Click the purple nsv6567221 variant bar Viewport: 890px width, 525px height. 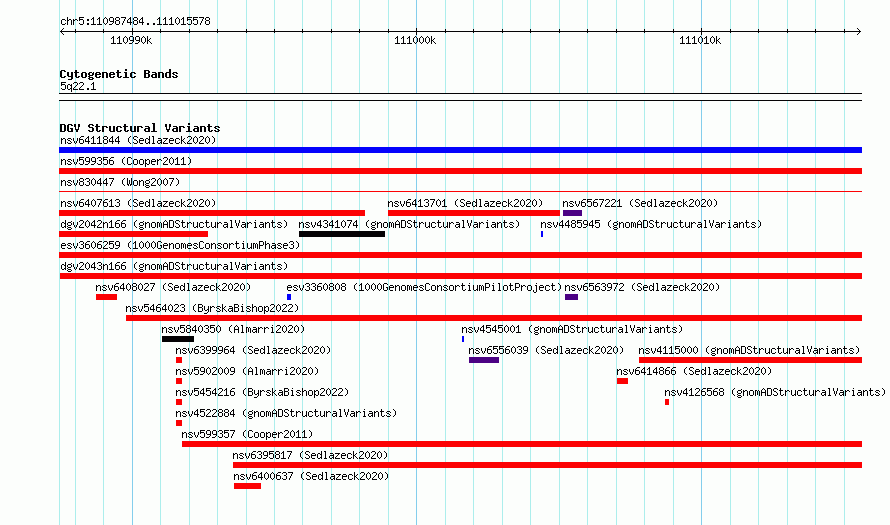(572, 213)
